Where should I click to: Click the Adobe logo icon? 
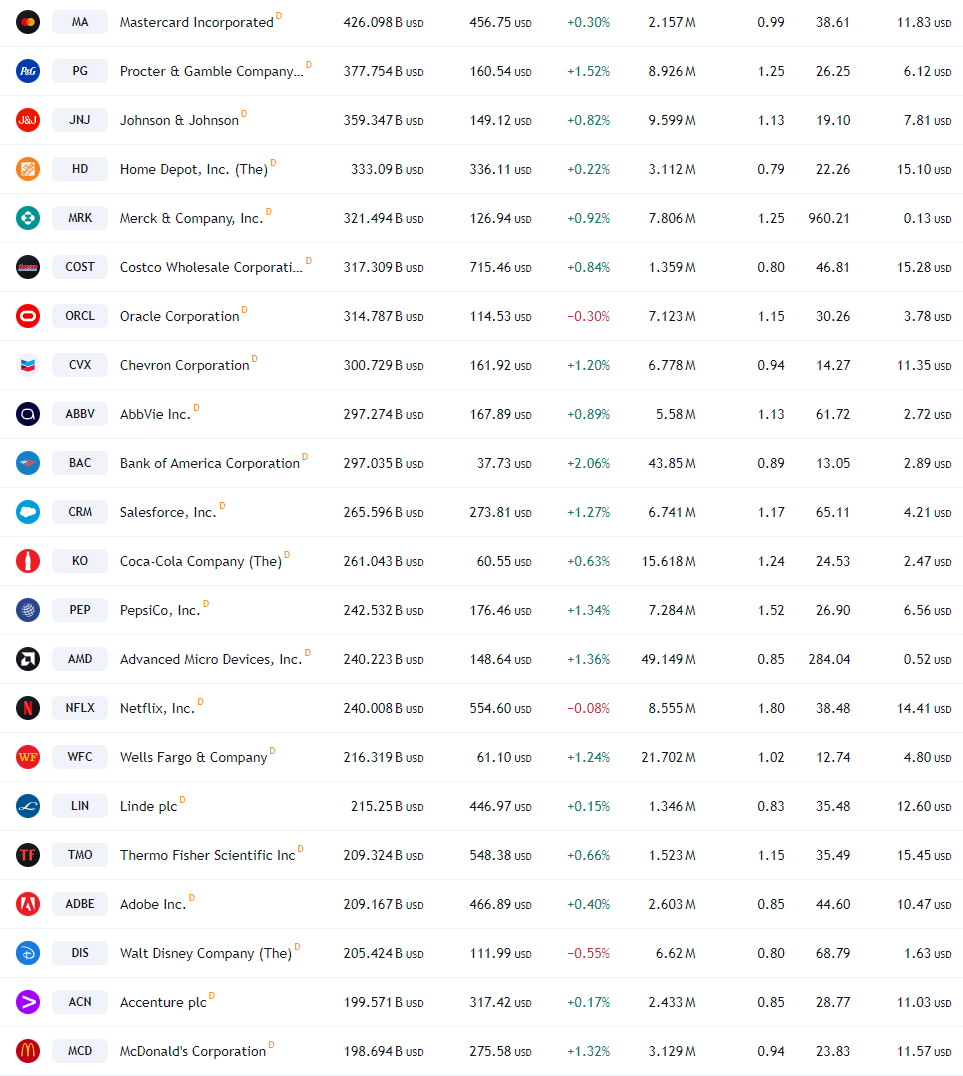coord(28,904)
